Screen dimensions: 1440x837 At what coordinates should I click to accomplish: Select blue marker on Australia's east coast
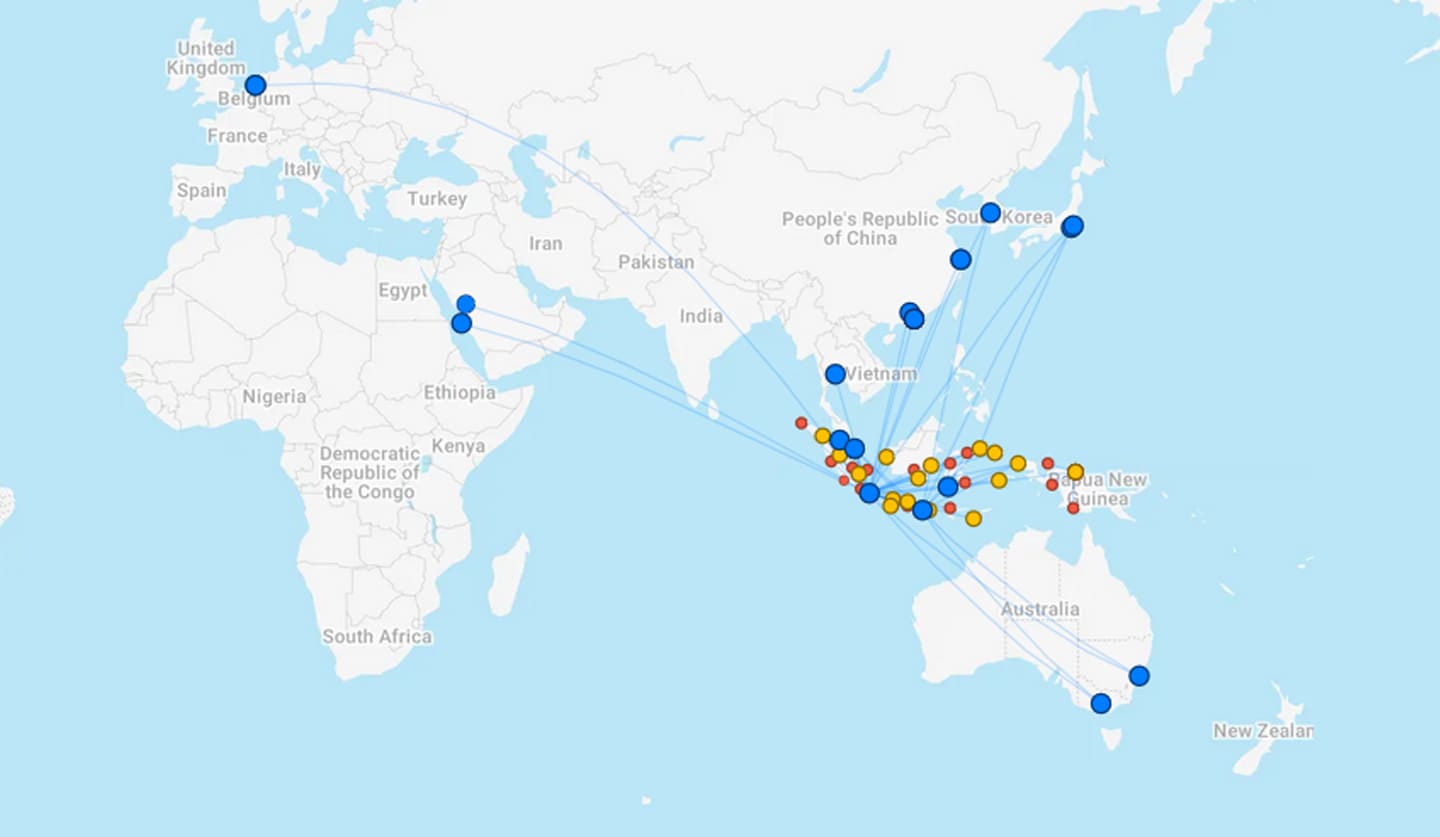[x=1138, y=676]
